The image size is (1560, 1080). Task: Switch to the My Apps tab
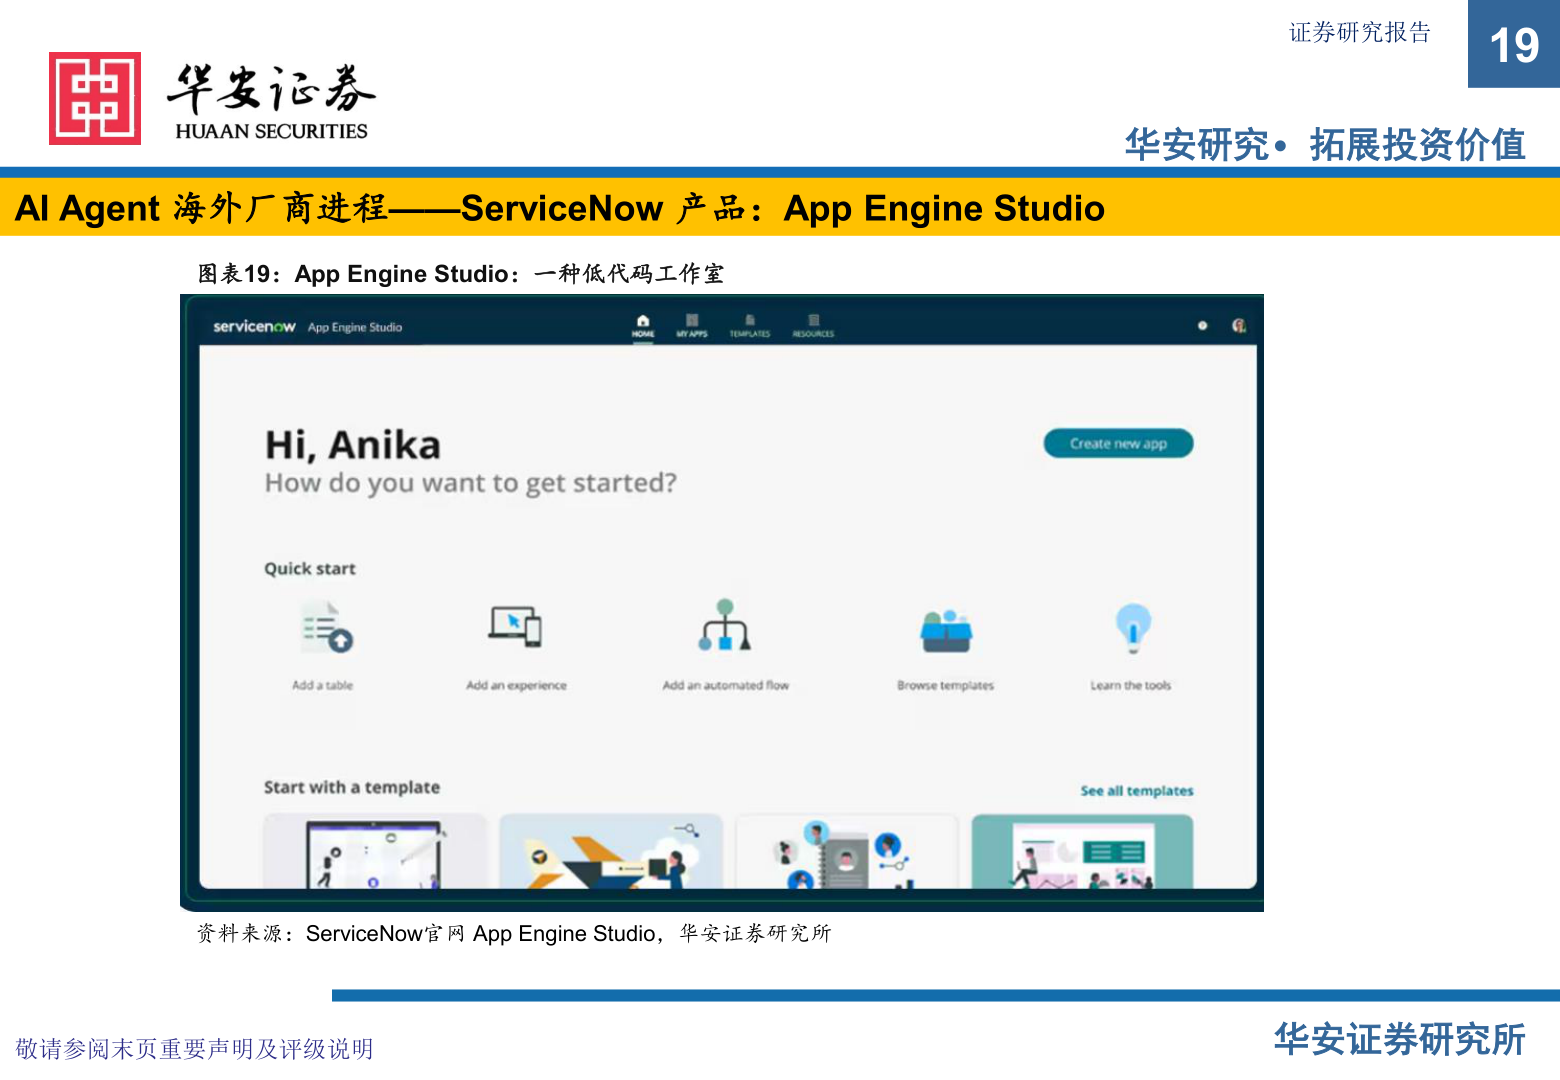point(692,327)
